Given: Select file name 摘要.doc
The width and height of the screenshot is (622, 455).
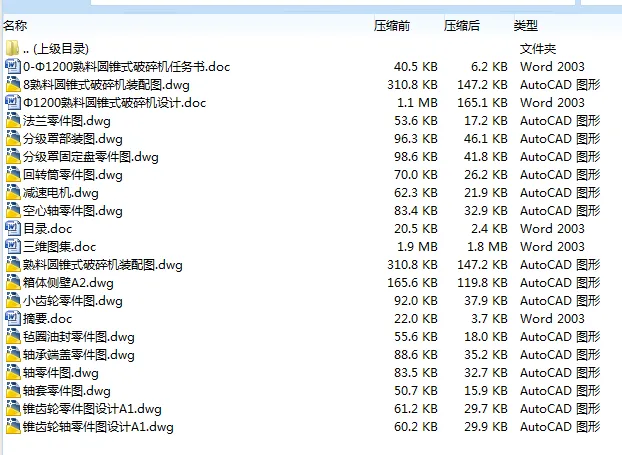Looking at the screenshot, I should coord(48,319).
